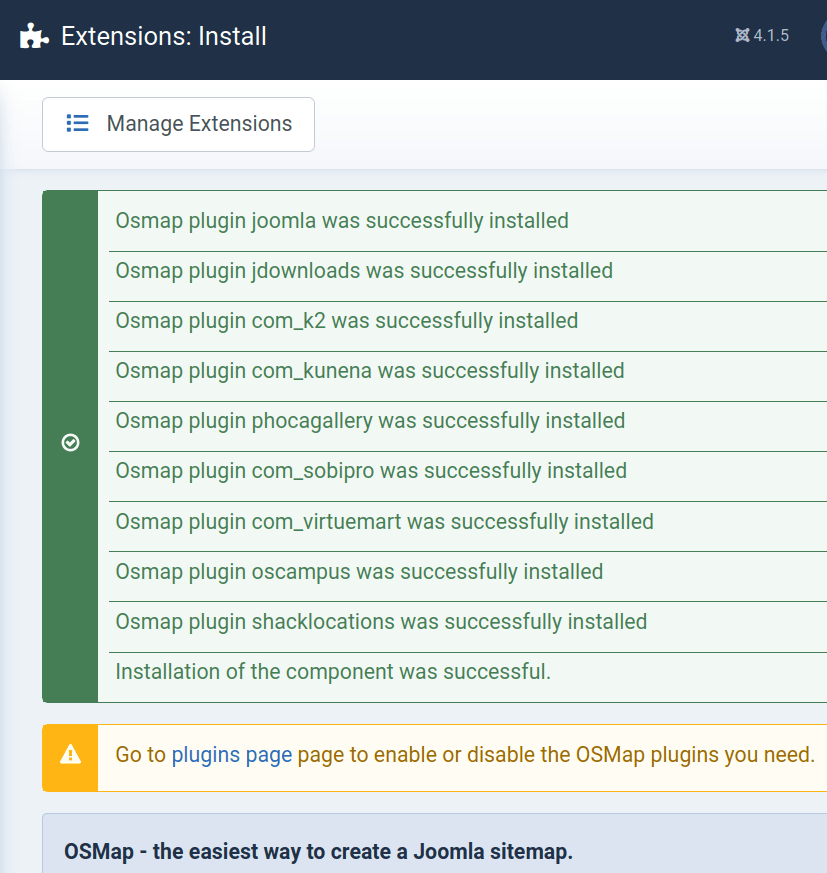
Task: Select 'Osmap plugin jdownloads was successfully installed'
Action: pyautogui.click(x=364, y=271)
